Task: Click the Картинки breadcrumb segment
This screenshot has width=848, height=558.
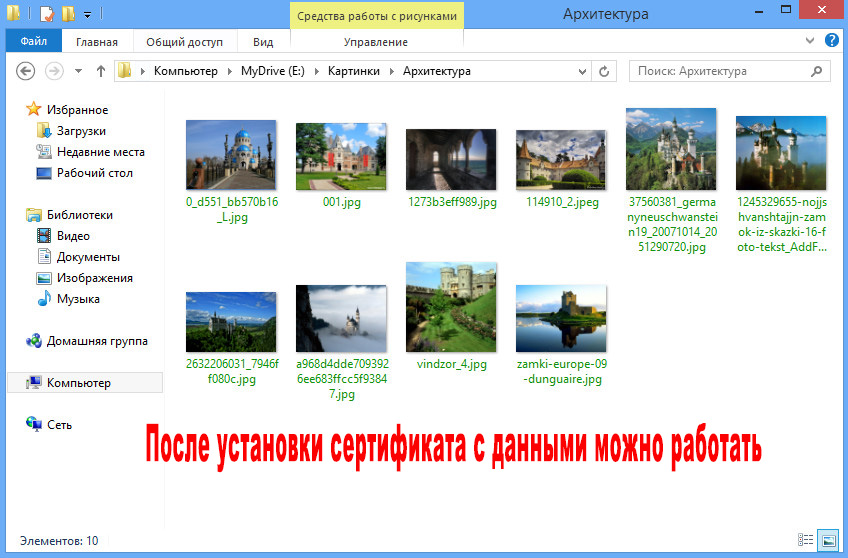Action: coord(354,71)
